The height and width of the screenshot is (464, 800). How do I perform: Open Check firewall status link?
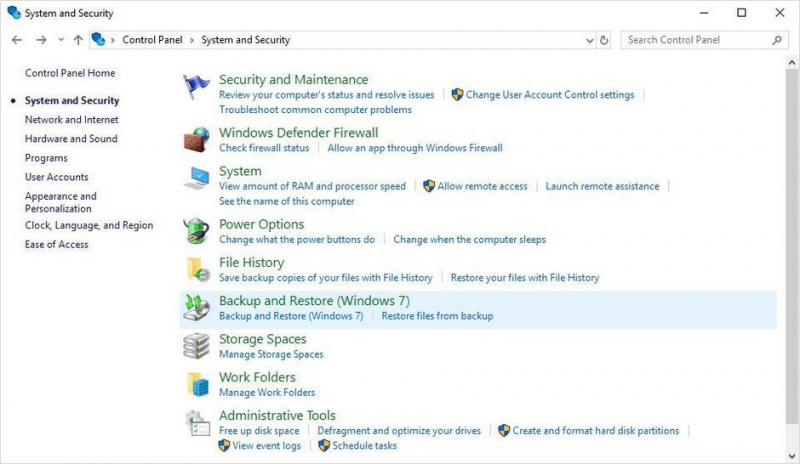pyautogui.click(x=264, y=148)
